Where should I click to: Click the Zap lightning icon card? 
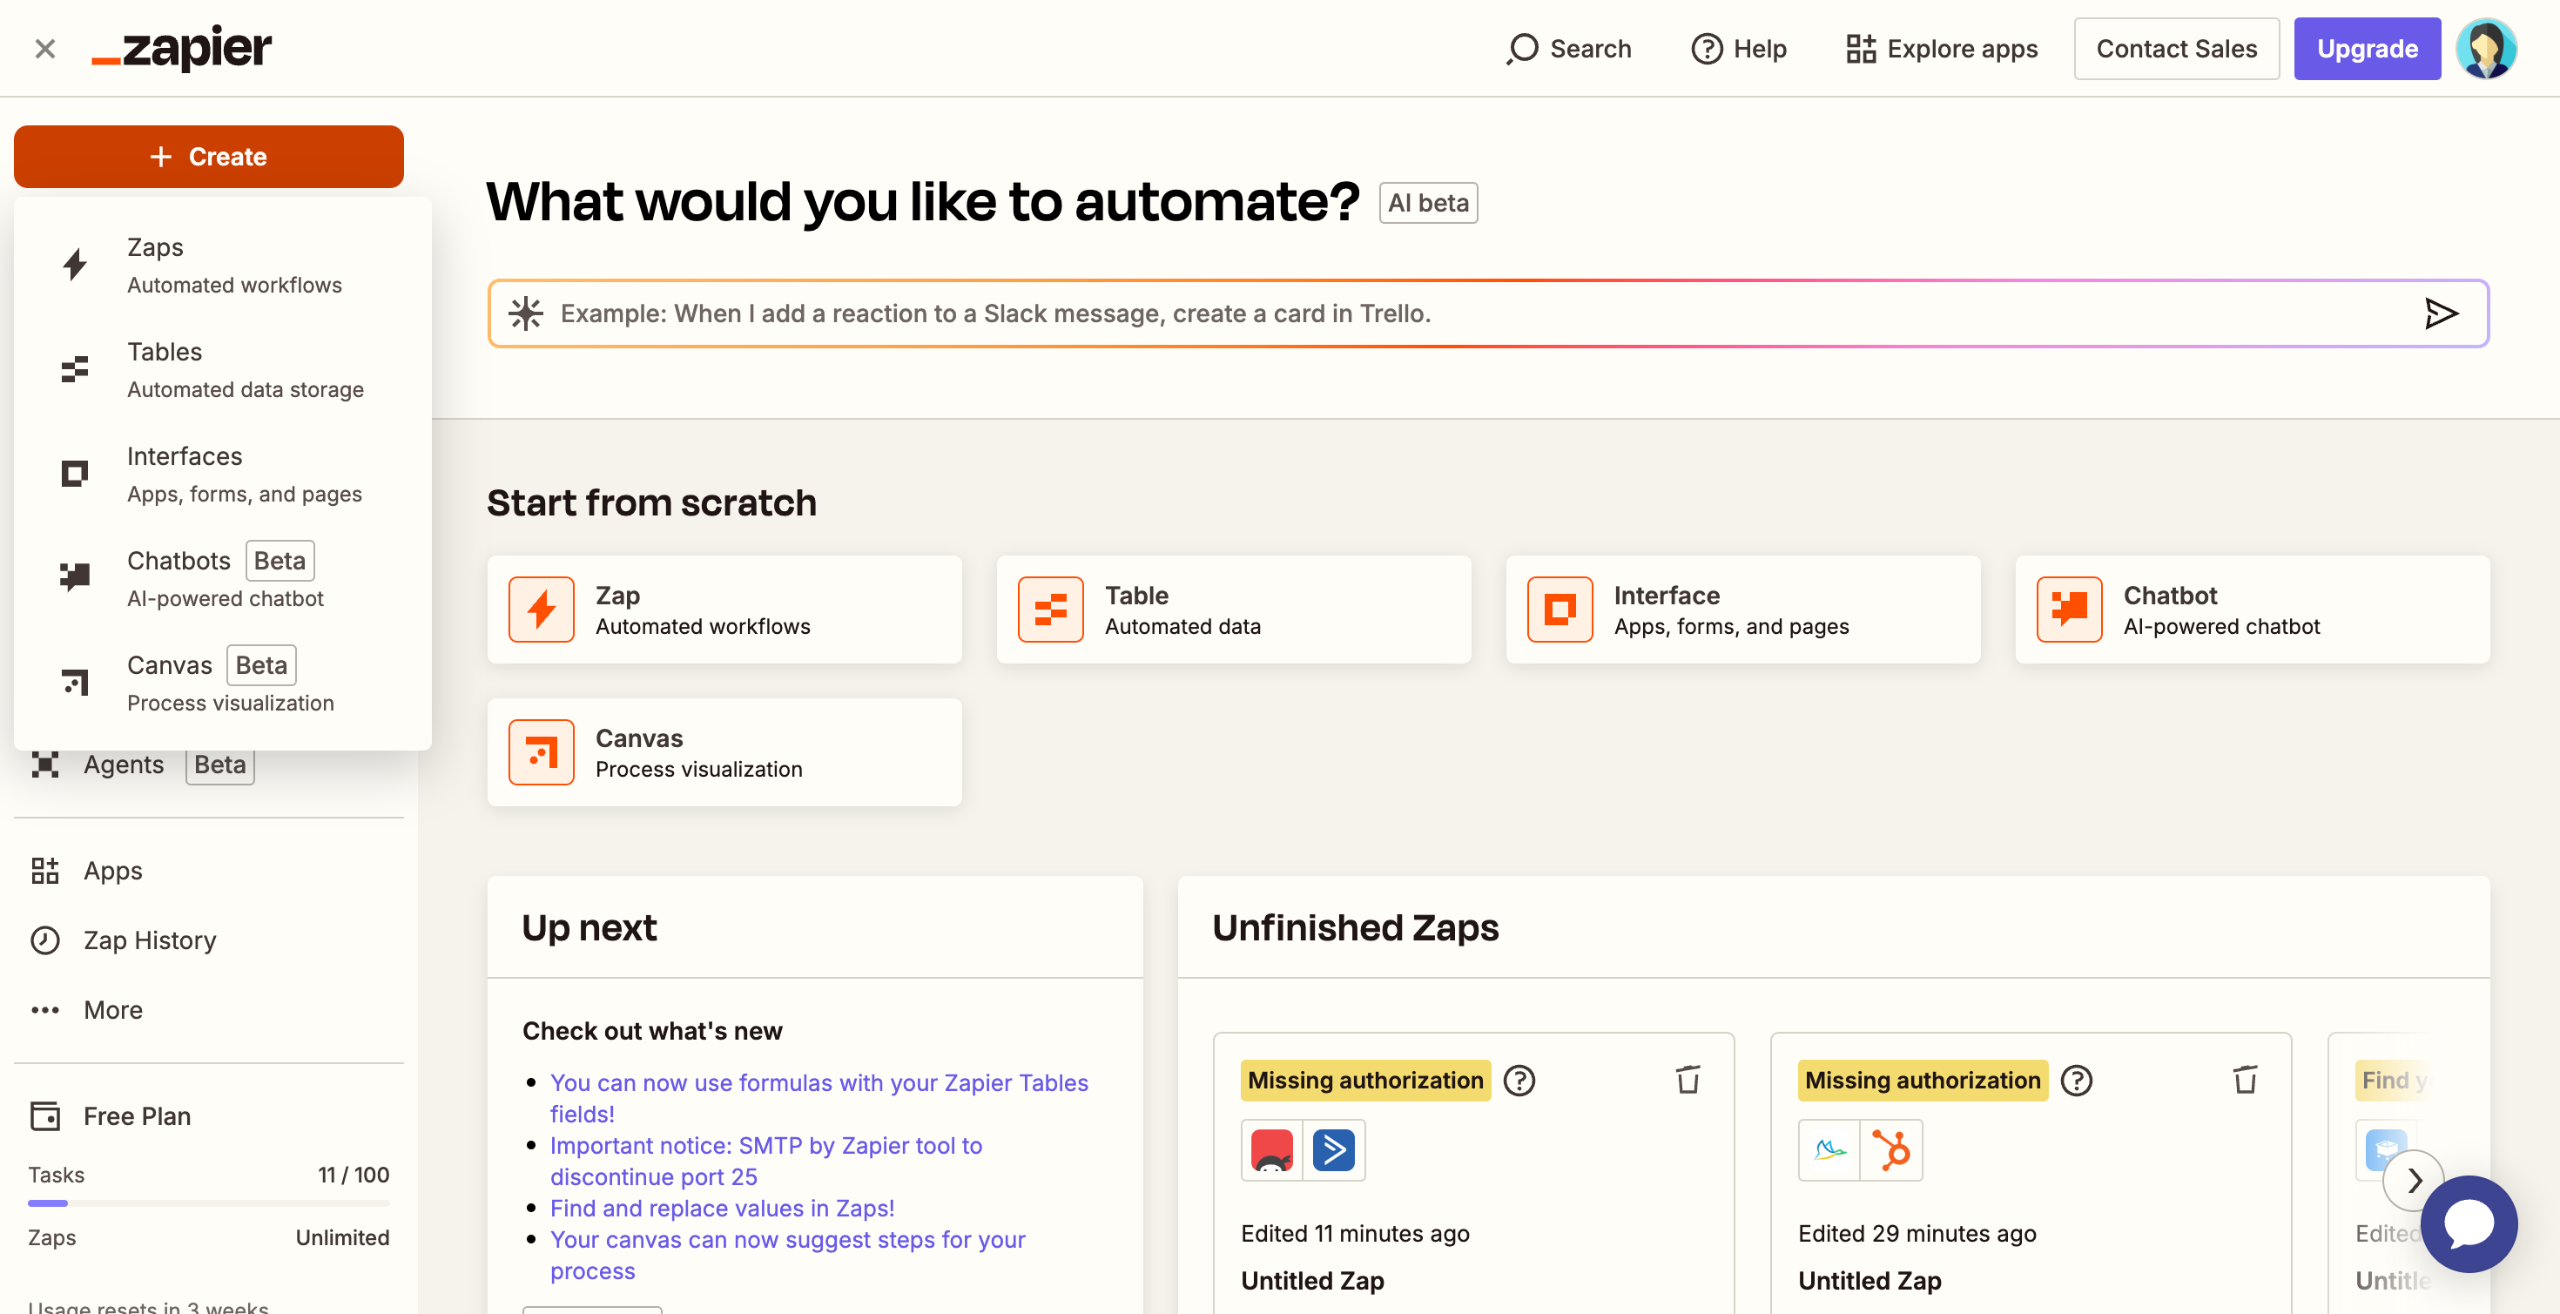coord(541,609)
